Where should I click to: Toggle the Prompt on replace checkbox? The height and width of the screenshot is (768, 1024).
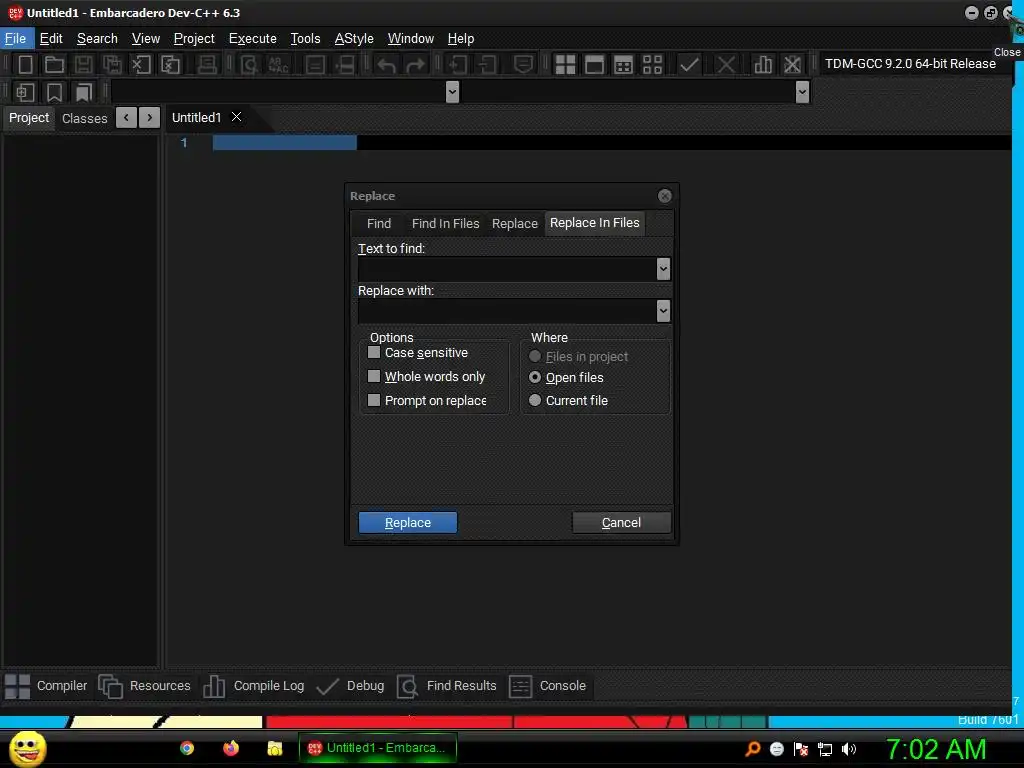point(374,400)
